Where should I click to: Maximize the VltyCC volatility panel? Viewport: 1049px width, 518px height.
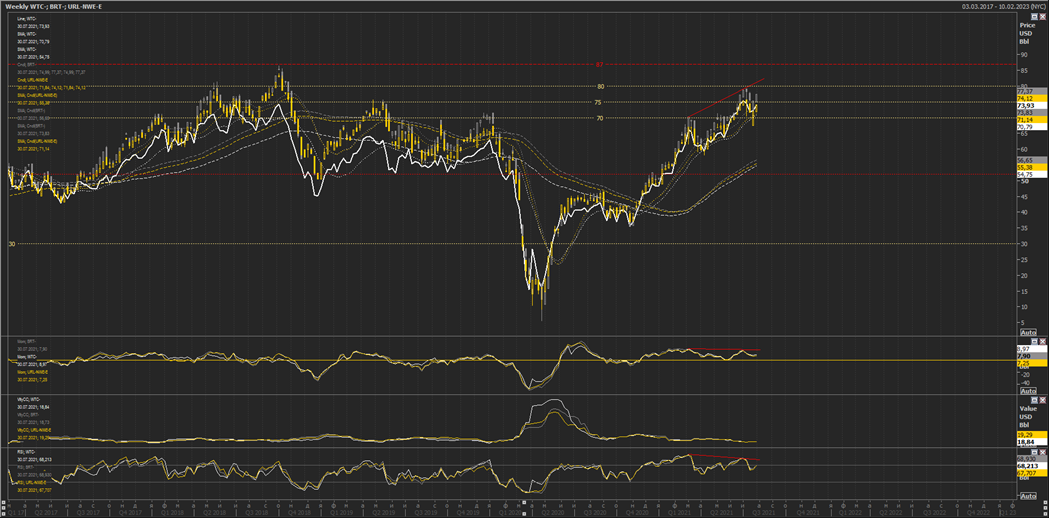tap(1034, 400)
